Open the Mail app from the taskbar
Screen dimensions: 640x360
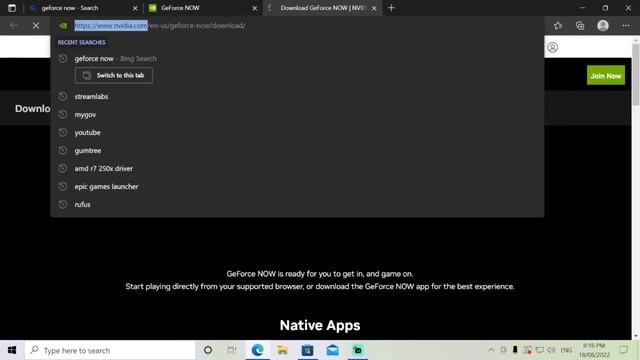tap(333, 350)
